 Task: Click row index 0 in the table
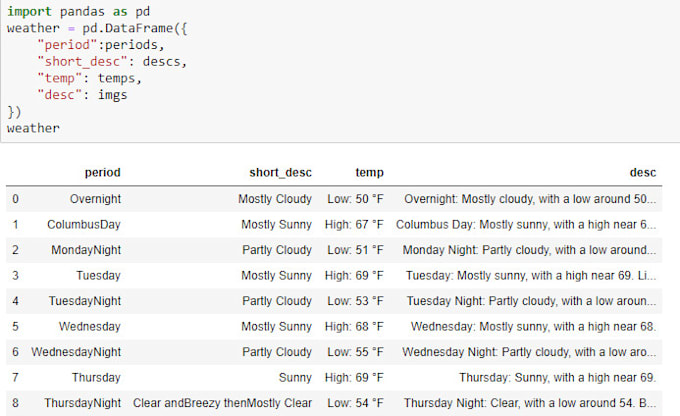pyautogui.click(x=16, y=199)
